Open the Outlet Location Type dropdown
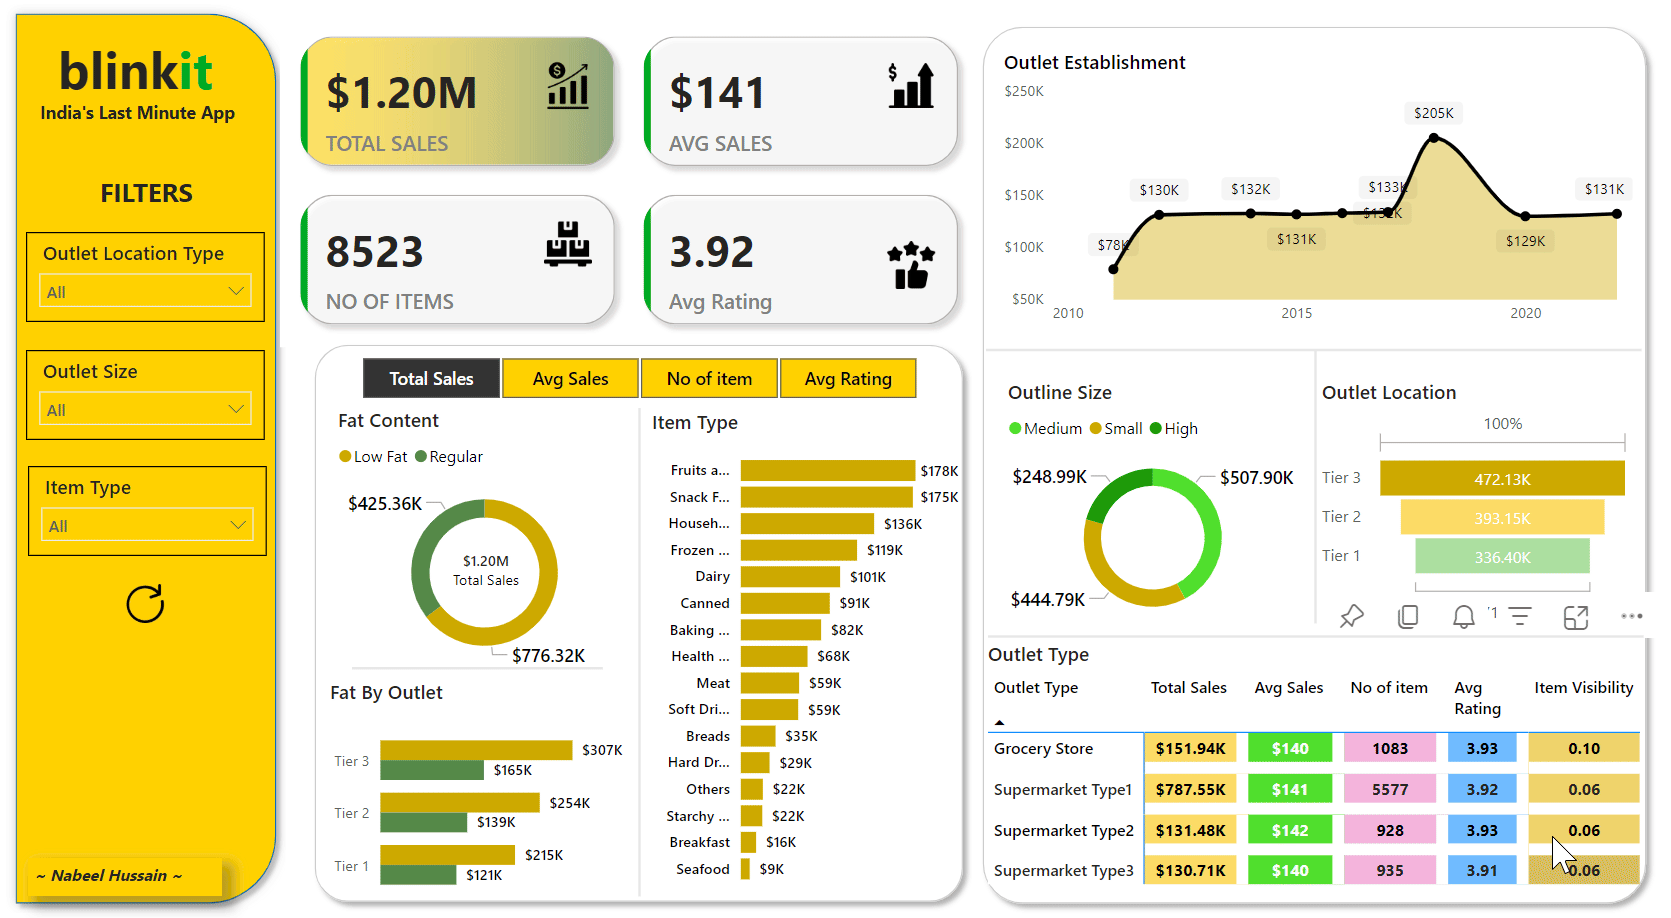The image size is (1671, 918). click(x=145, y=291)
